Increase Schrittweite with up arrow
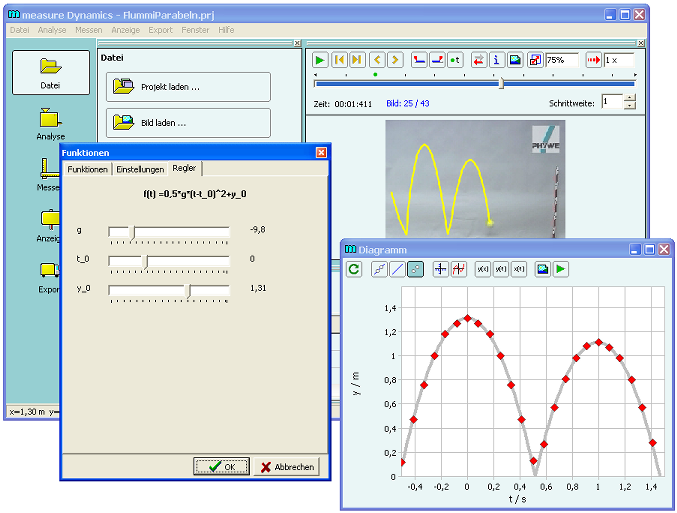The width and height of the screenshot is (677, 513). point(630,98)
